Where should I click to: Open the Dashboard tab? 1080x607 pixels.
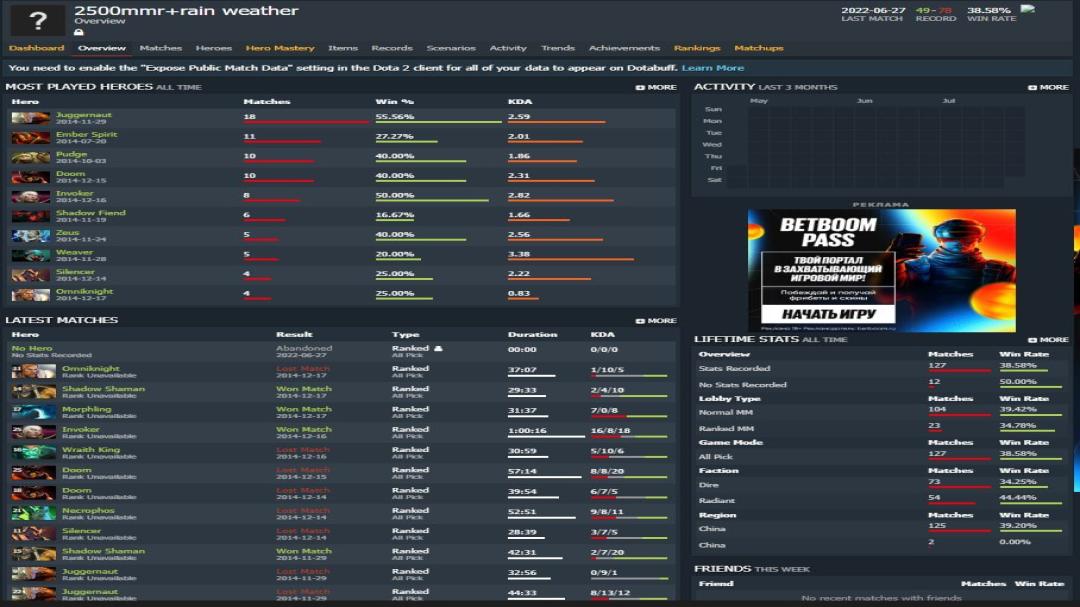pyautogui.click(x=37, y=48)
